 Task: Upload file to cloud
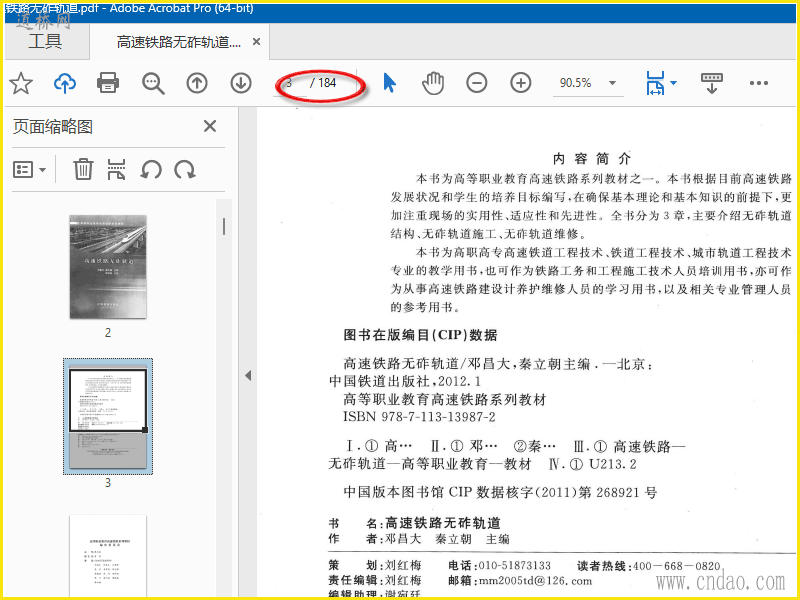tap(65, 83)
